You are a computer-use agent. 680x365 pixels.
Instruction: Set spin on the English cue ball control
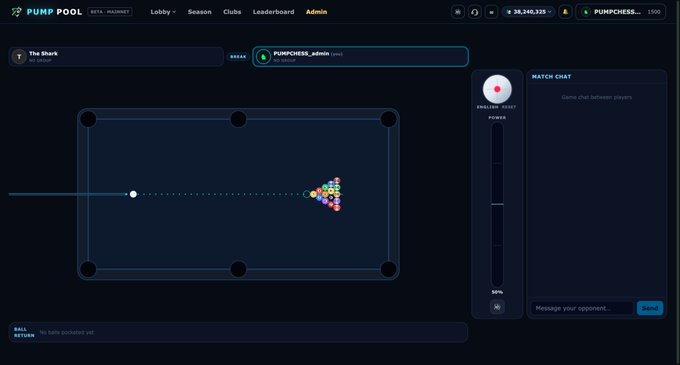(x=497, y=89)
